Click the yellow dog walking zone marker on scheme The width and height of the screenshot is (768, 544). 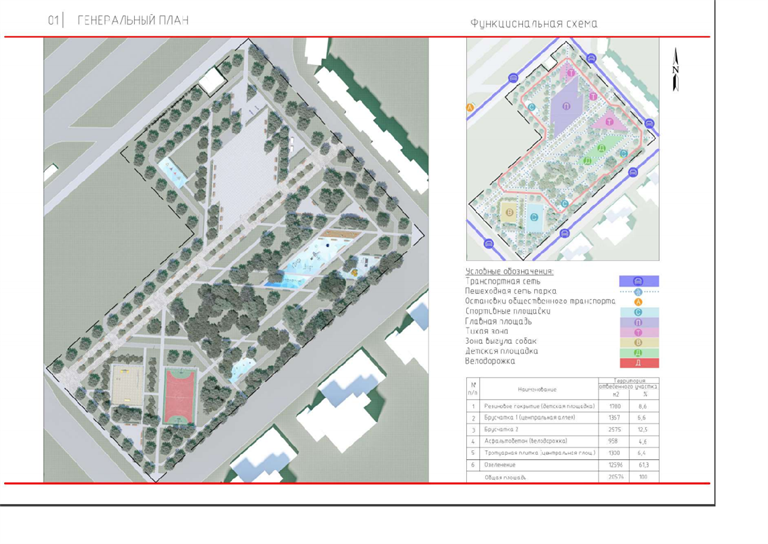(509, 212)
